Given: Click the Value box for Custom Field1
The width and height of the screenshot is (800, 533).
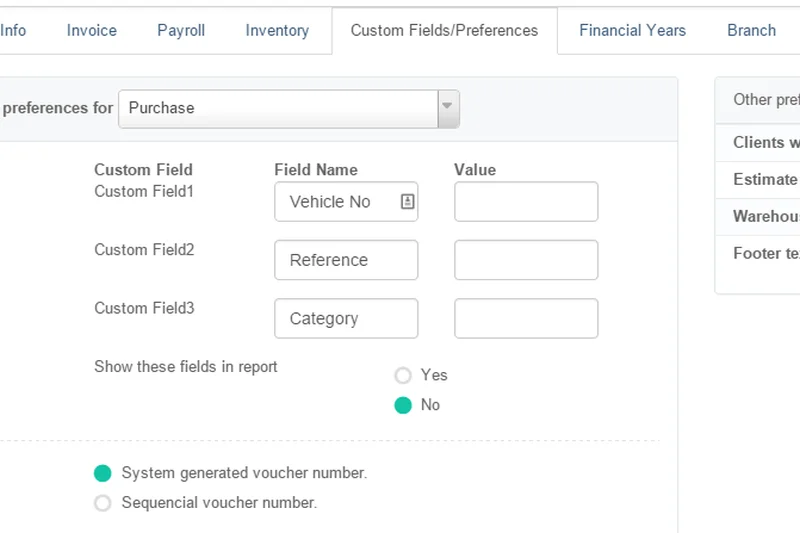Looking at the screenshot, I should click(x=526, y=202).
